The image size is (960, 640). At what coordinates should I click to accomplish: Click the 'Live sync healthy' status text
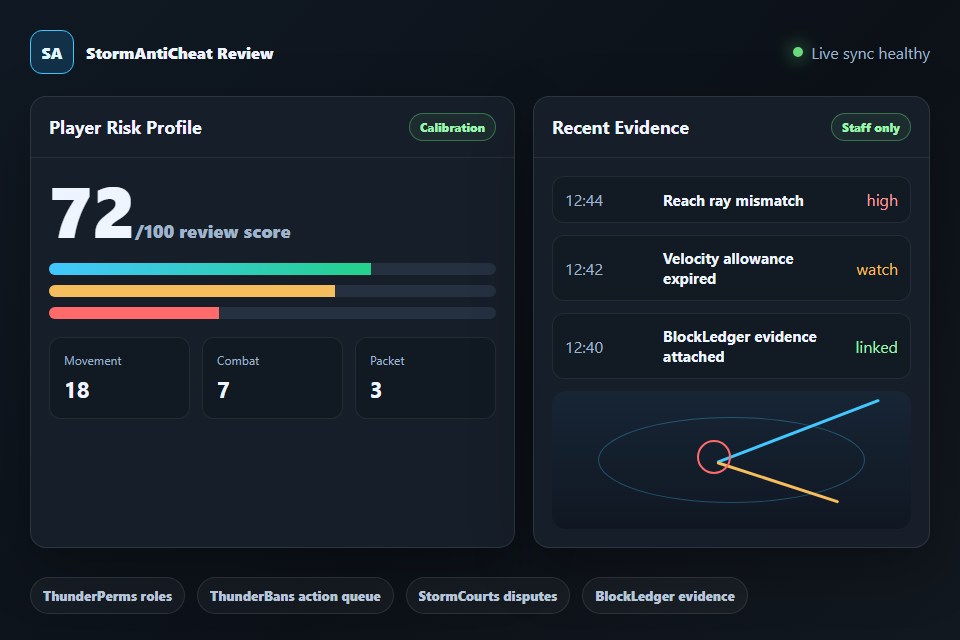(x=870, y=53)
